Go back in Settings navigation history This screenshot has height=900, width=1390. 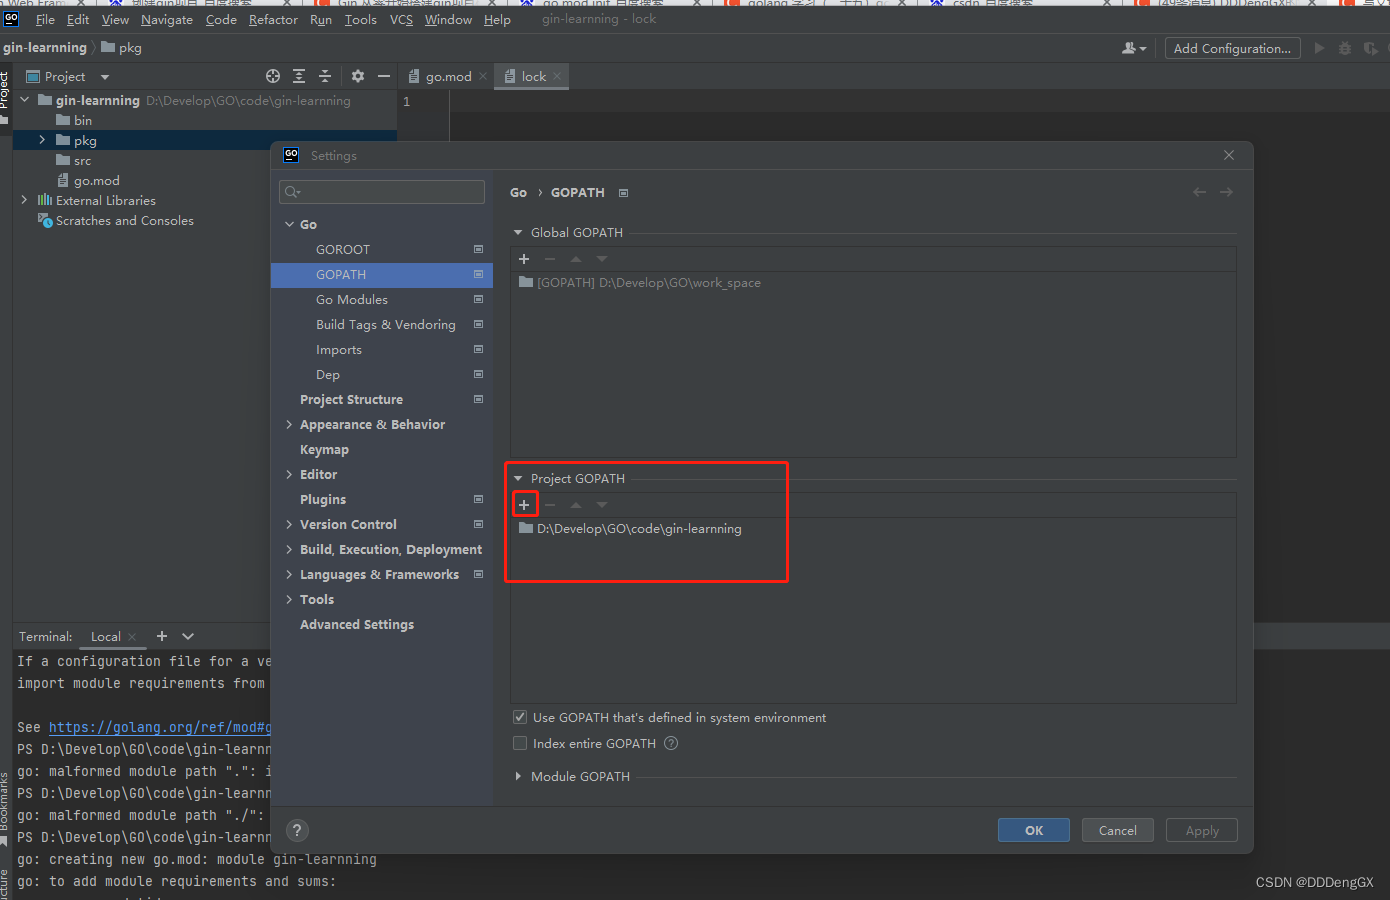[1199, 192]
